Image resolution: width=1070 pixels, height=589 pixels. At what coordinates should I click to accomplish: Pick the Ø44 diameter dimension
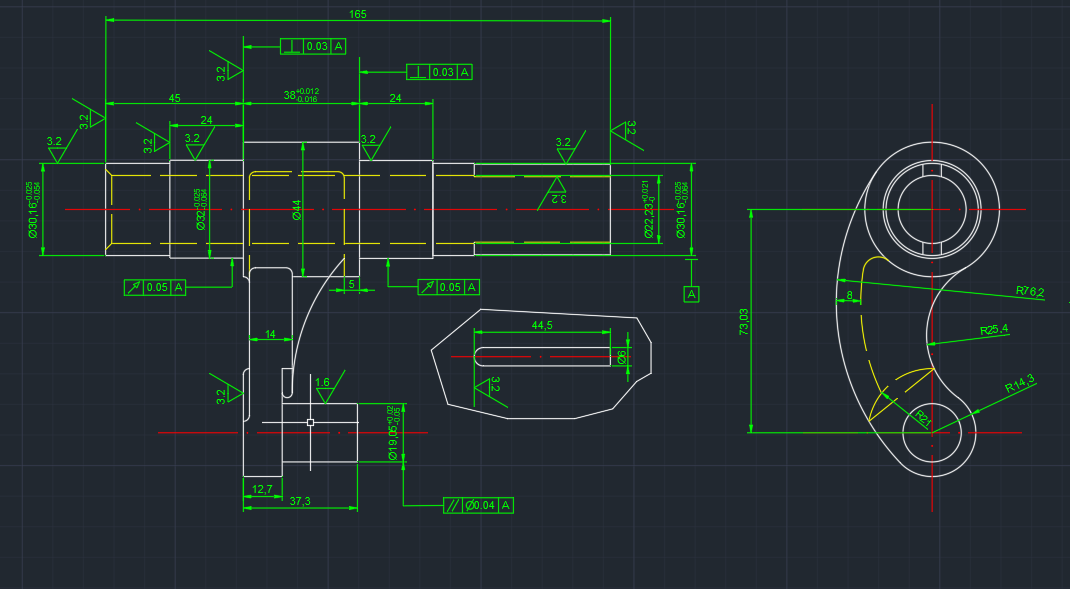[x=297, y=209]
